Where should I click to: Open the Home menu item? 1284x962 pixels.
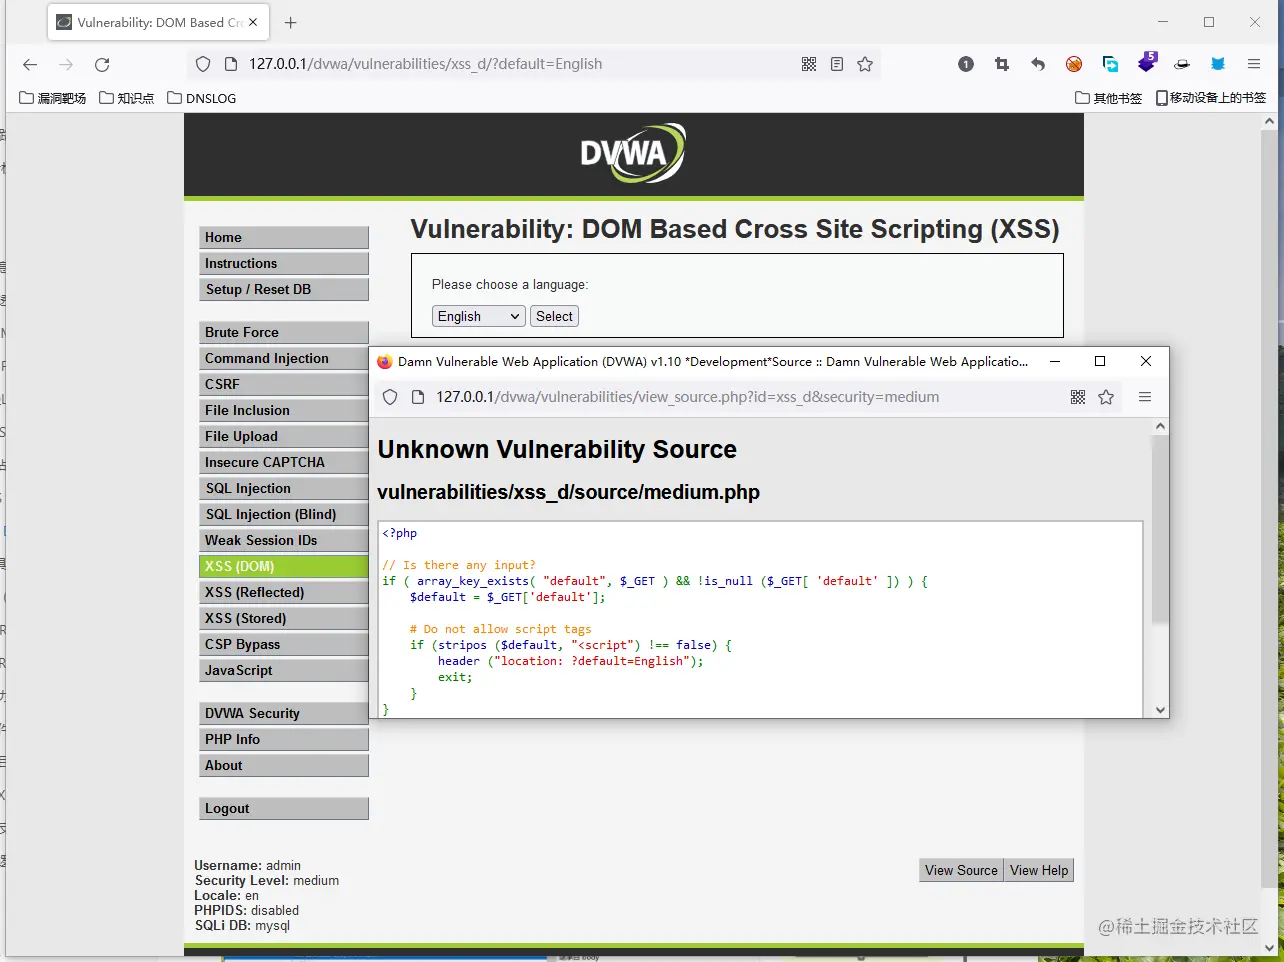pyautogui.click(x=284, y=237)
